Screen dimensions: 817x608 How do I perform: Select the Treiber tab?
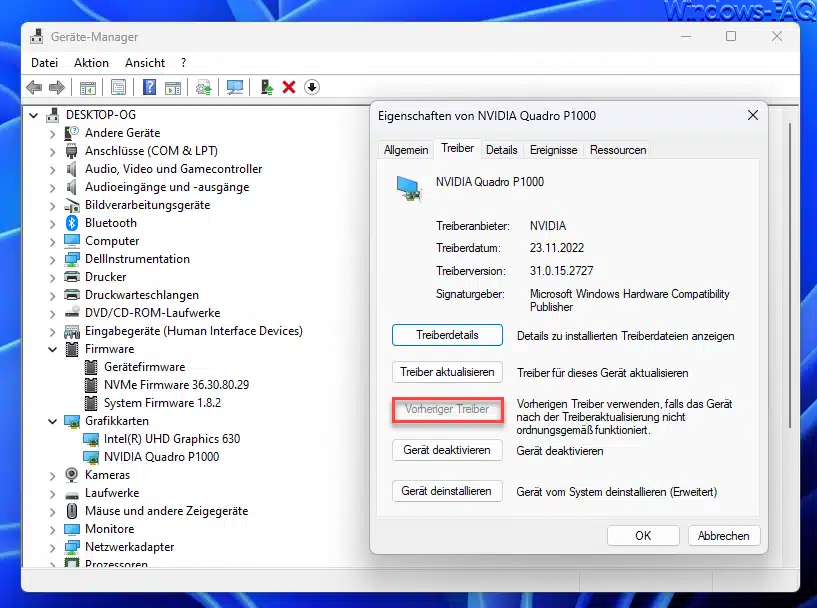(457, 148)
